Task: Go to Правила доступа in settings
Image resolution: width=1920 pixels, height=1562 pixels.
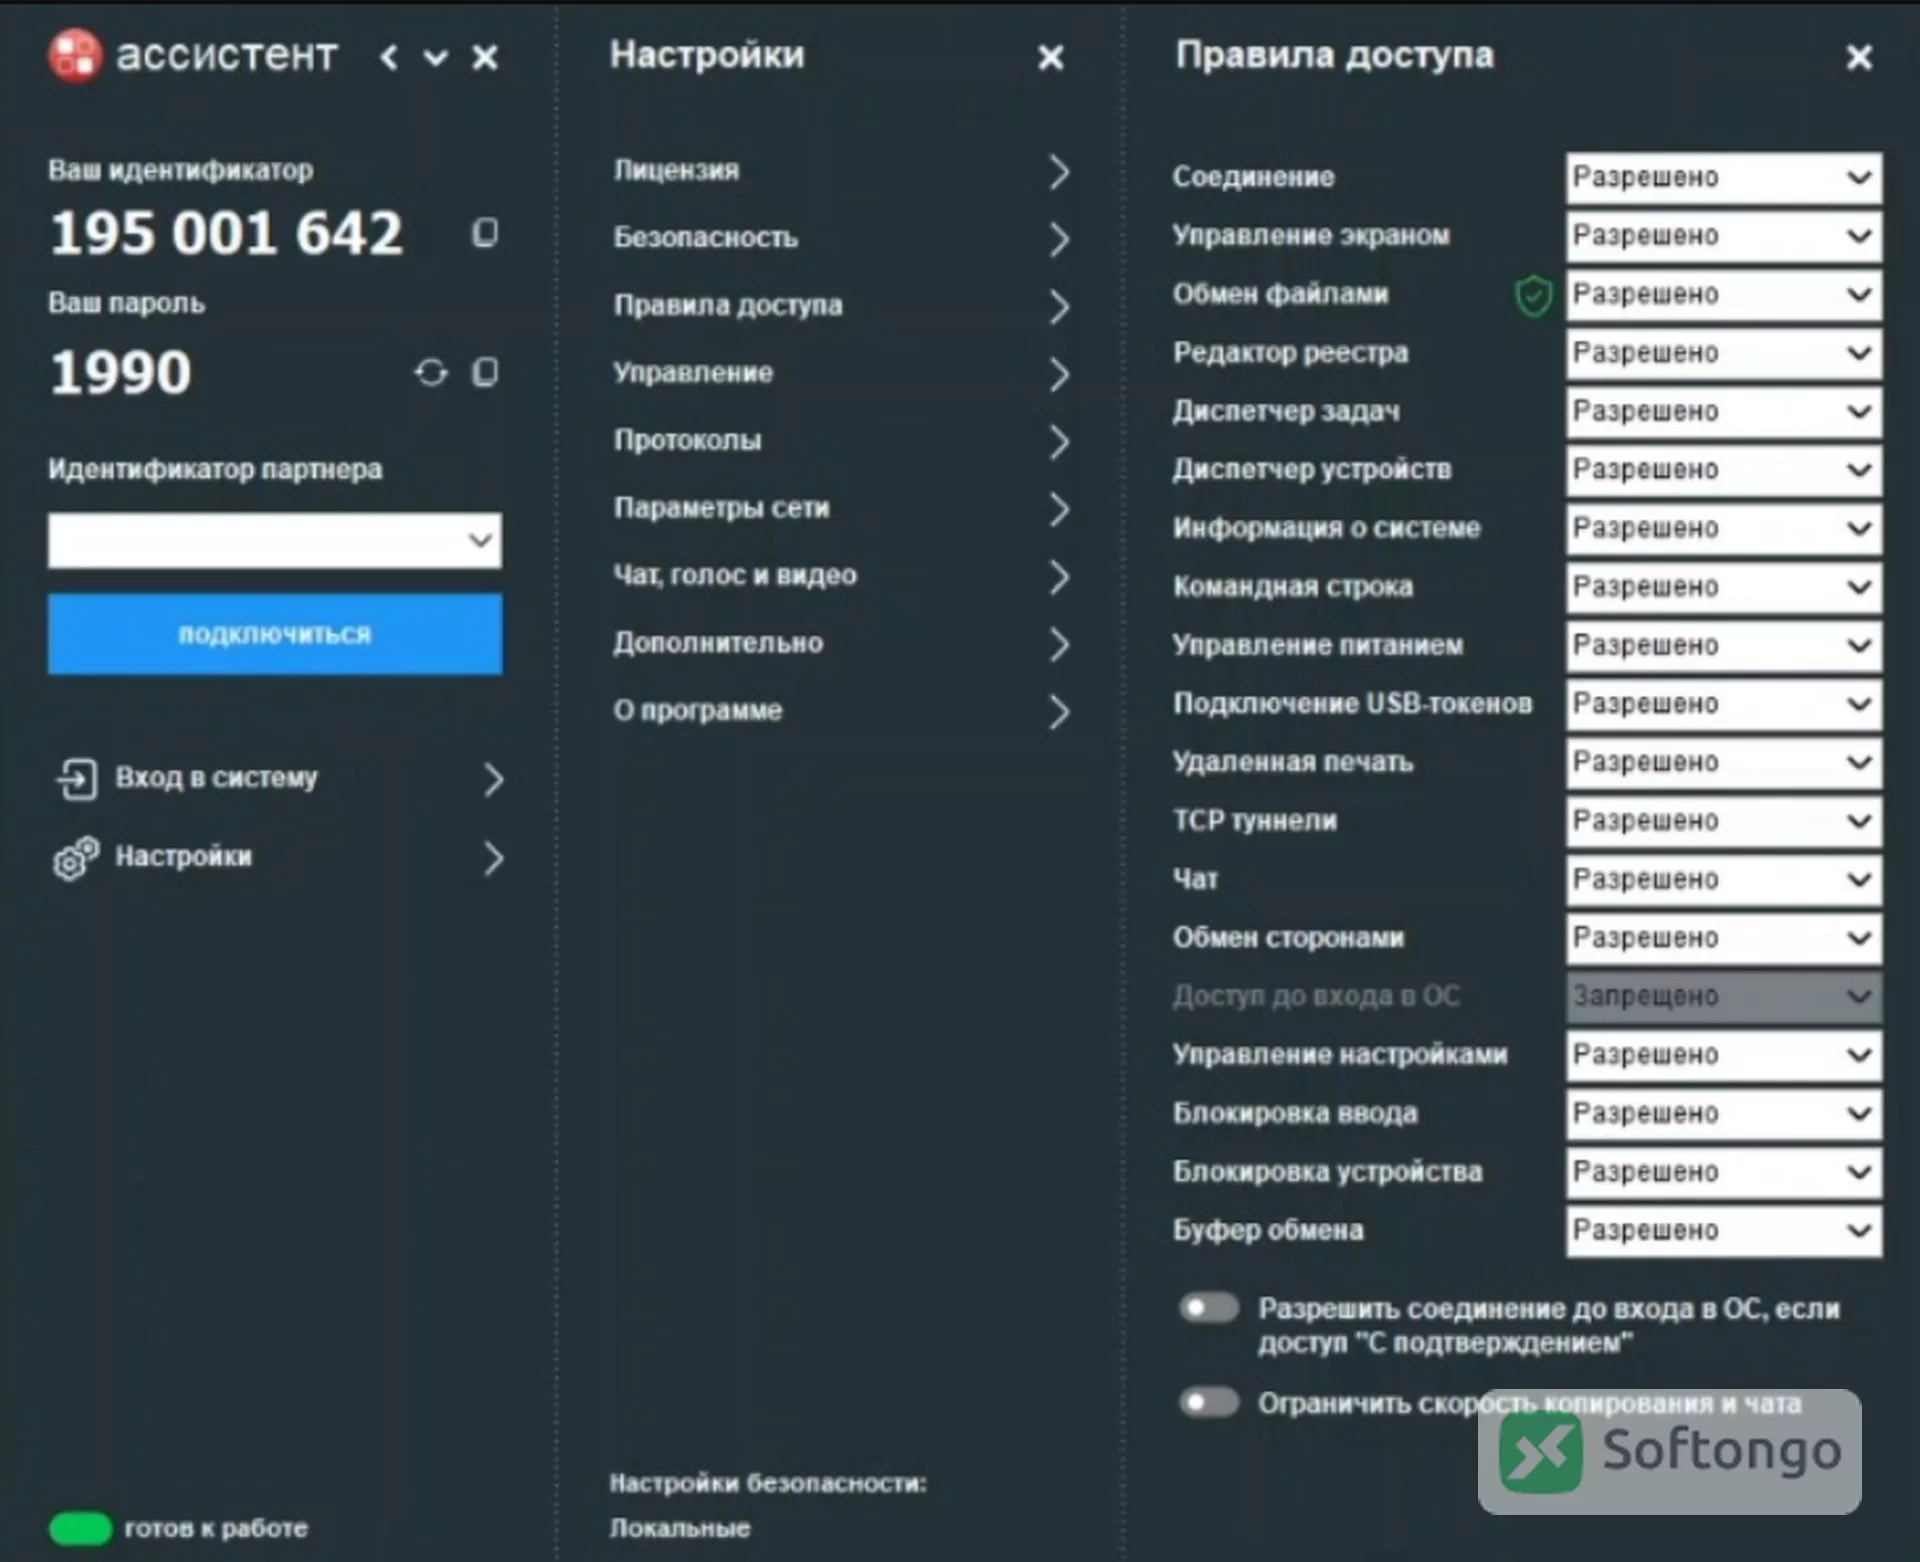Action: (842, 306)
